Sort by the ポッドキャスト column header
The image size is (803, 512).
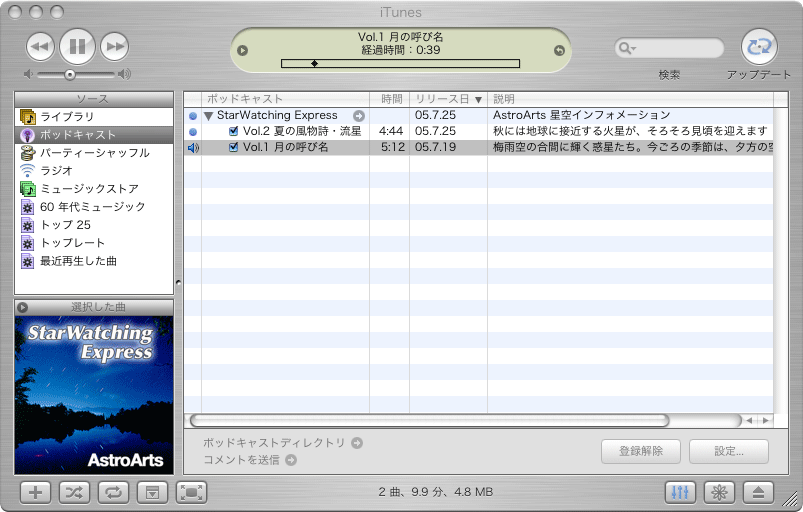(286, 99)
